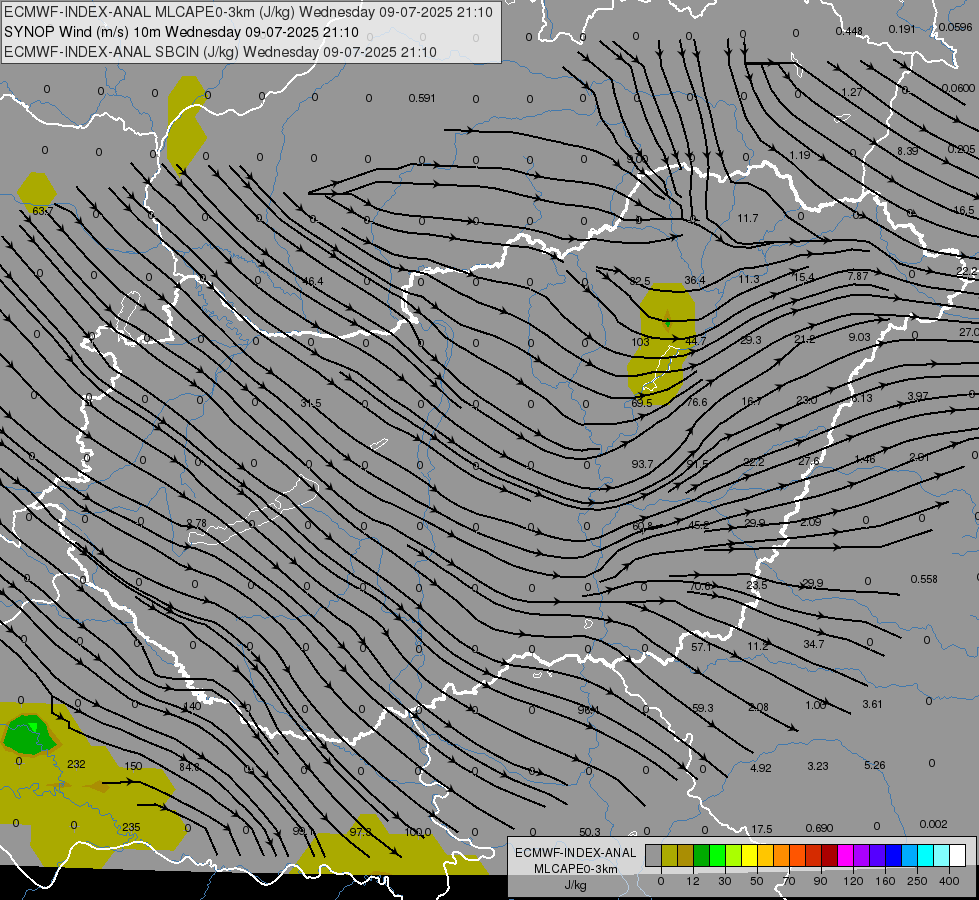
Task: Click the grid value 11.7
Action: (747, 218)
